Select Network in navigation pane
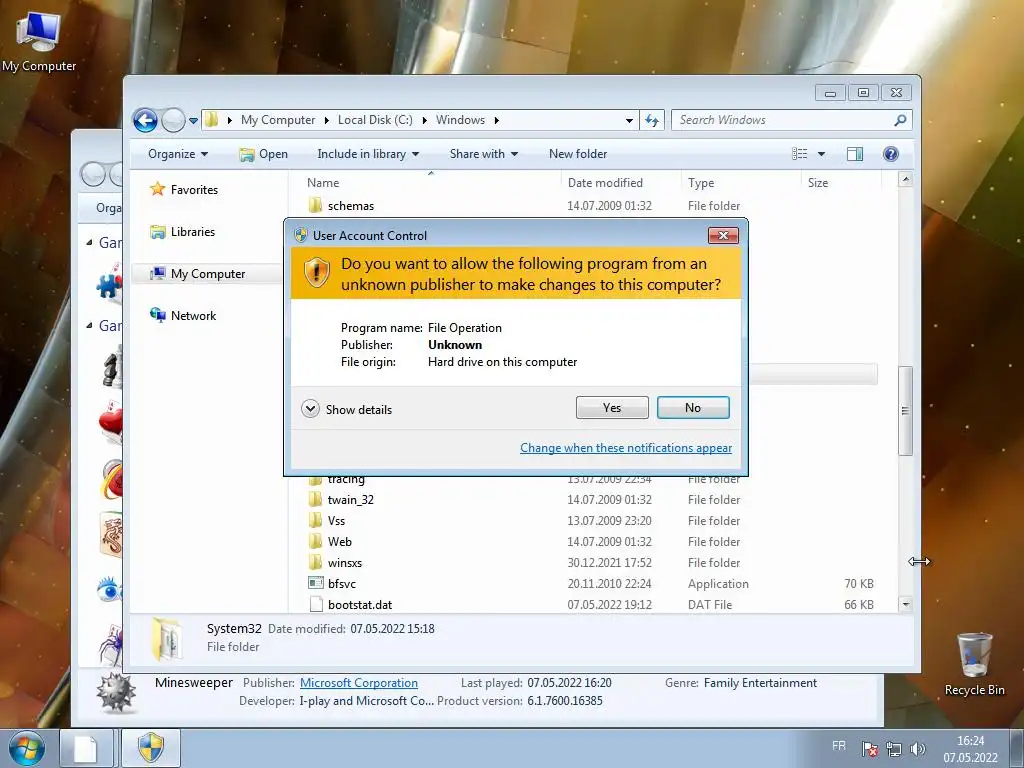 coord(184,315)
